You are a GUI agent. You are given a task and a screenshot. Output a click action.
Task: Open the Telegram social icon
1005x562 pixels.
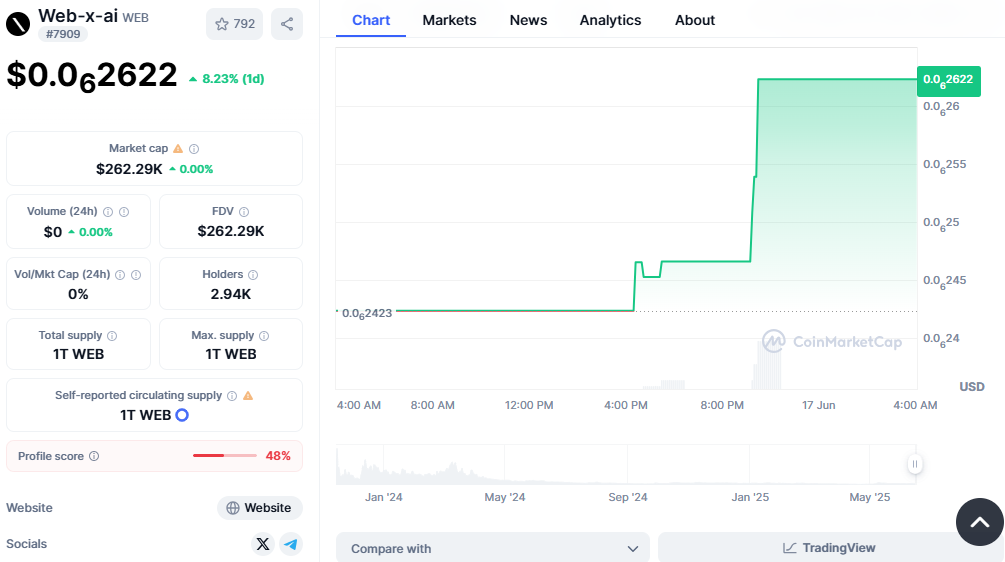pyautogui.click(x=291, y=544)
